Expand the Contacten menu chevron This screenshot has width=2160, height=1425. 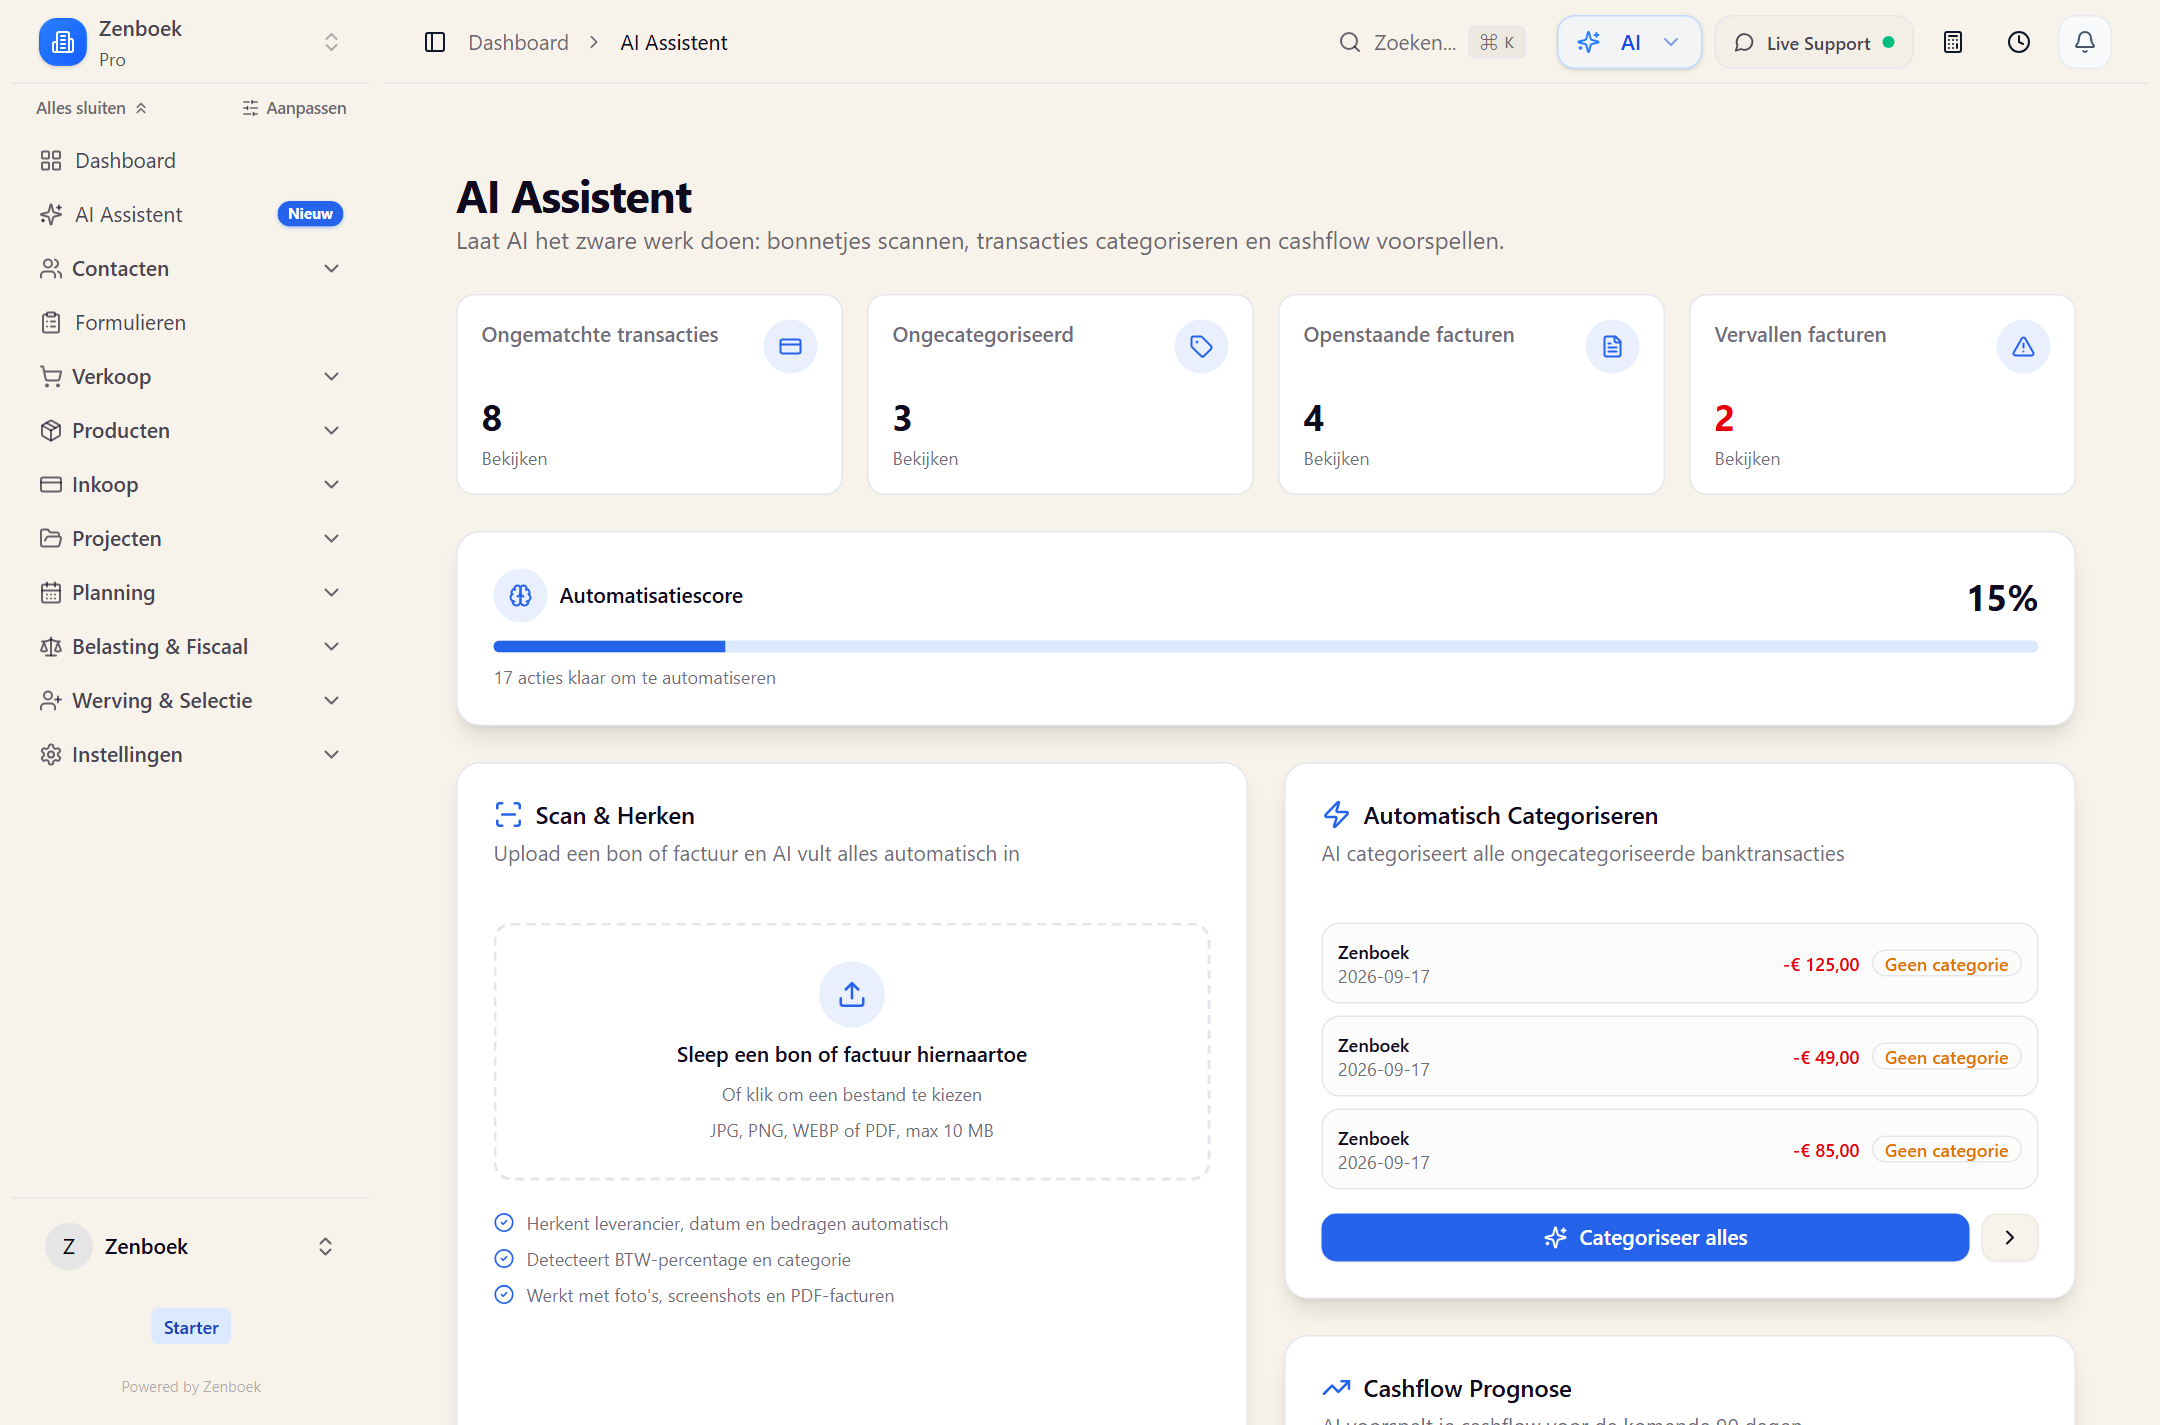pos(332,268)
